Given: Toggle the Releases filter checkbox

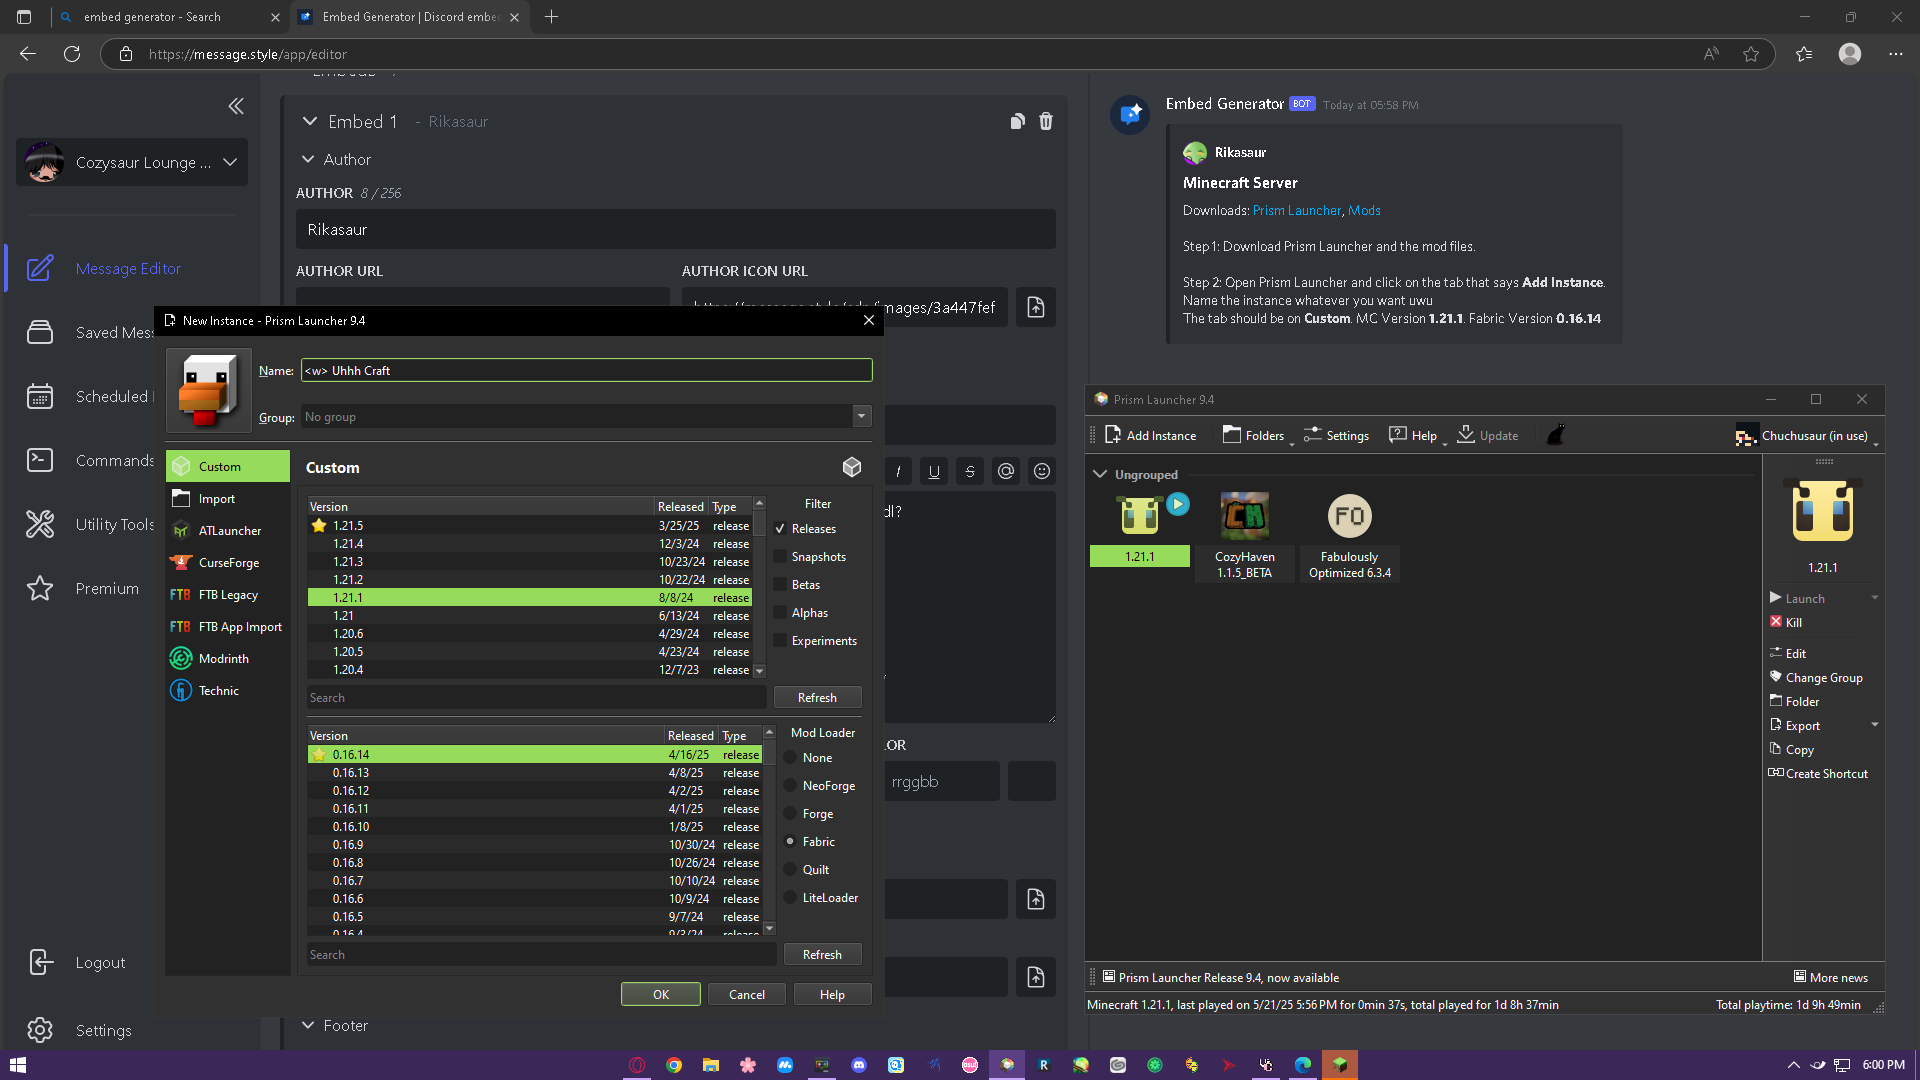Looking at the screenshot, I should point(780,529).
